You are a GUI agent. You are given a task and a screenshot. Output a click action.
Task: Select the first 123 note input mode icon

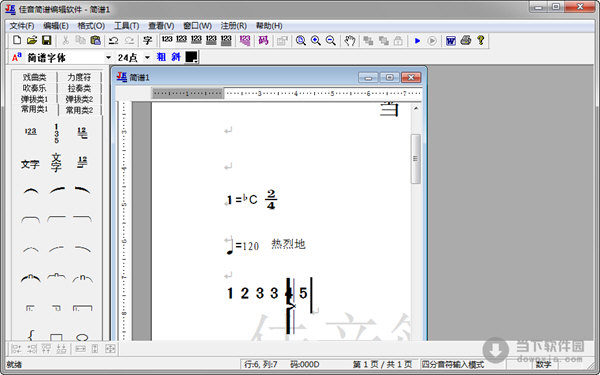[167, 40]
